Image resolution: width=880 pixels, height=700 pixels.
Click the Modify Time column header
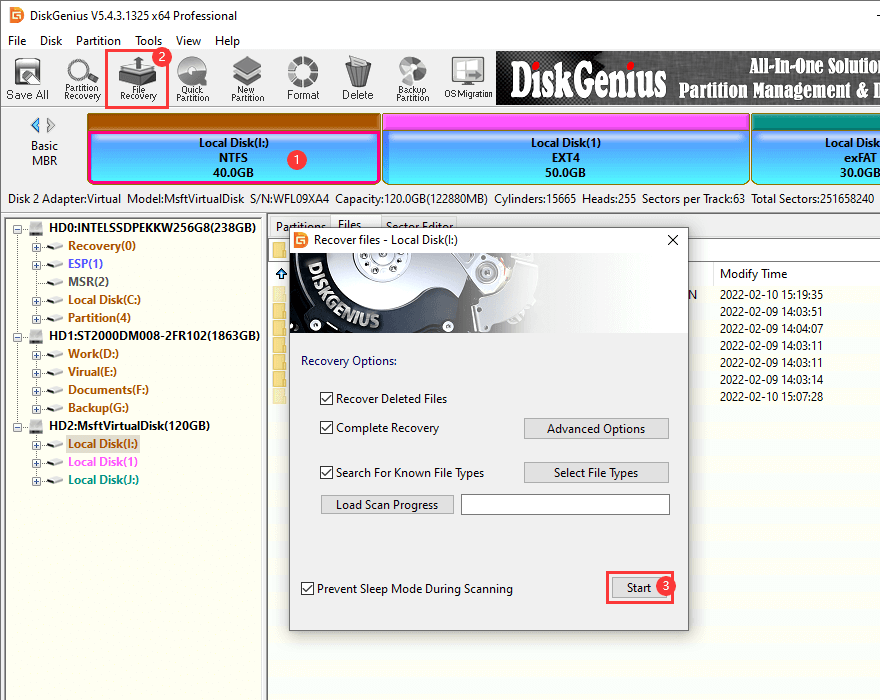click(x=753, y=273)
